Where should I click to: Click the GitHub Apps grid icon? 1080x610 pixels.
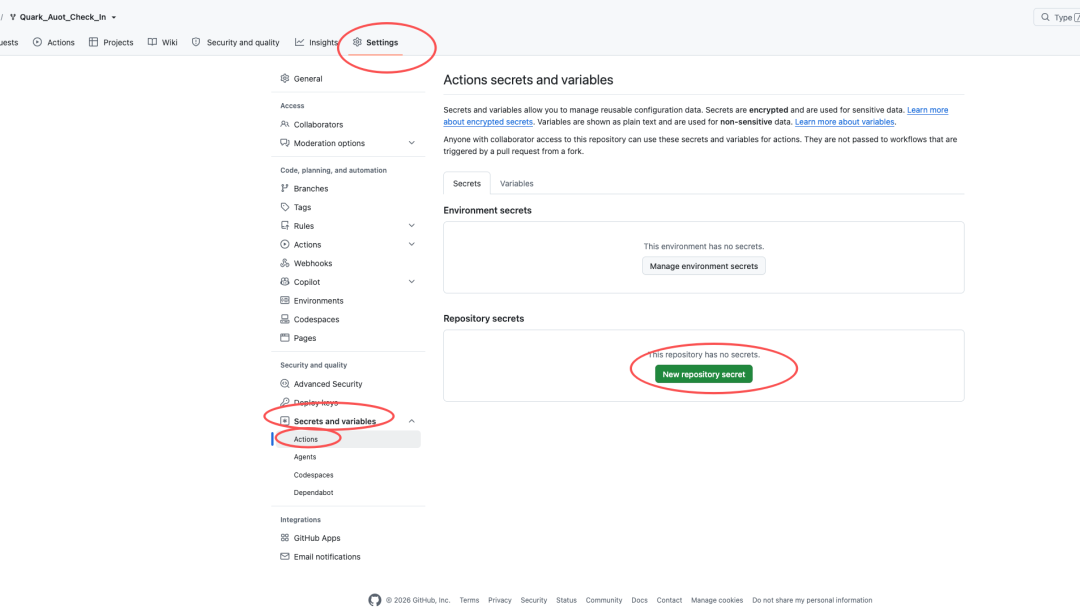284,538
